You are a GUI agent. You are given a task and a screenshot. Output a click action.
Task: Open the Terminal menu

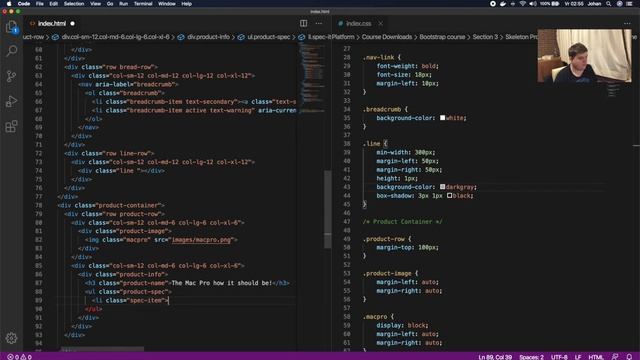click(143, 4)
